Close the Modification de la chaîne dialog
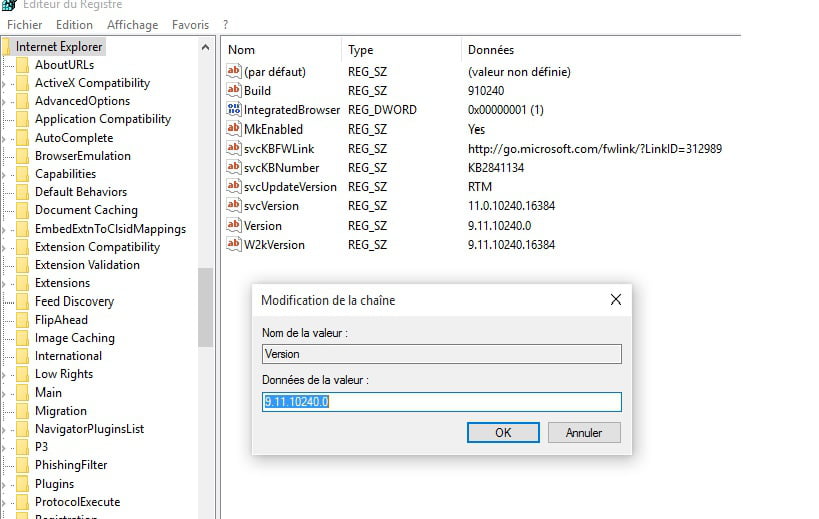 click(616, 299)
